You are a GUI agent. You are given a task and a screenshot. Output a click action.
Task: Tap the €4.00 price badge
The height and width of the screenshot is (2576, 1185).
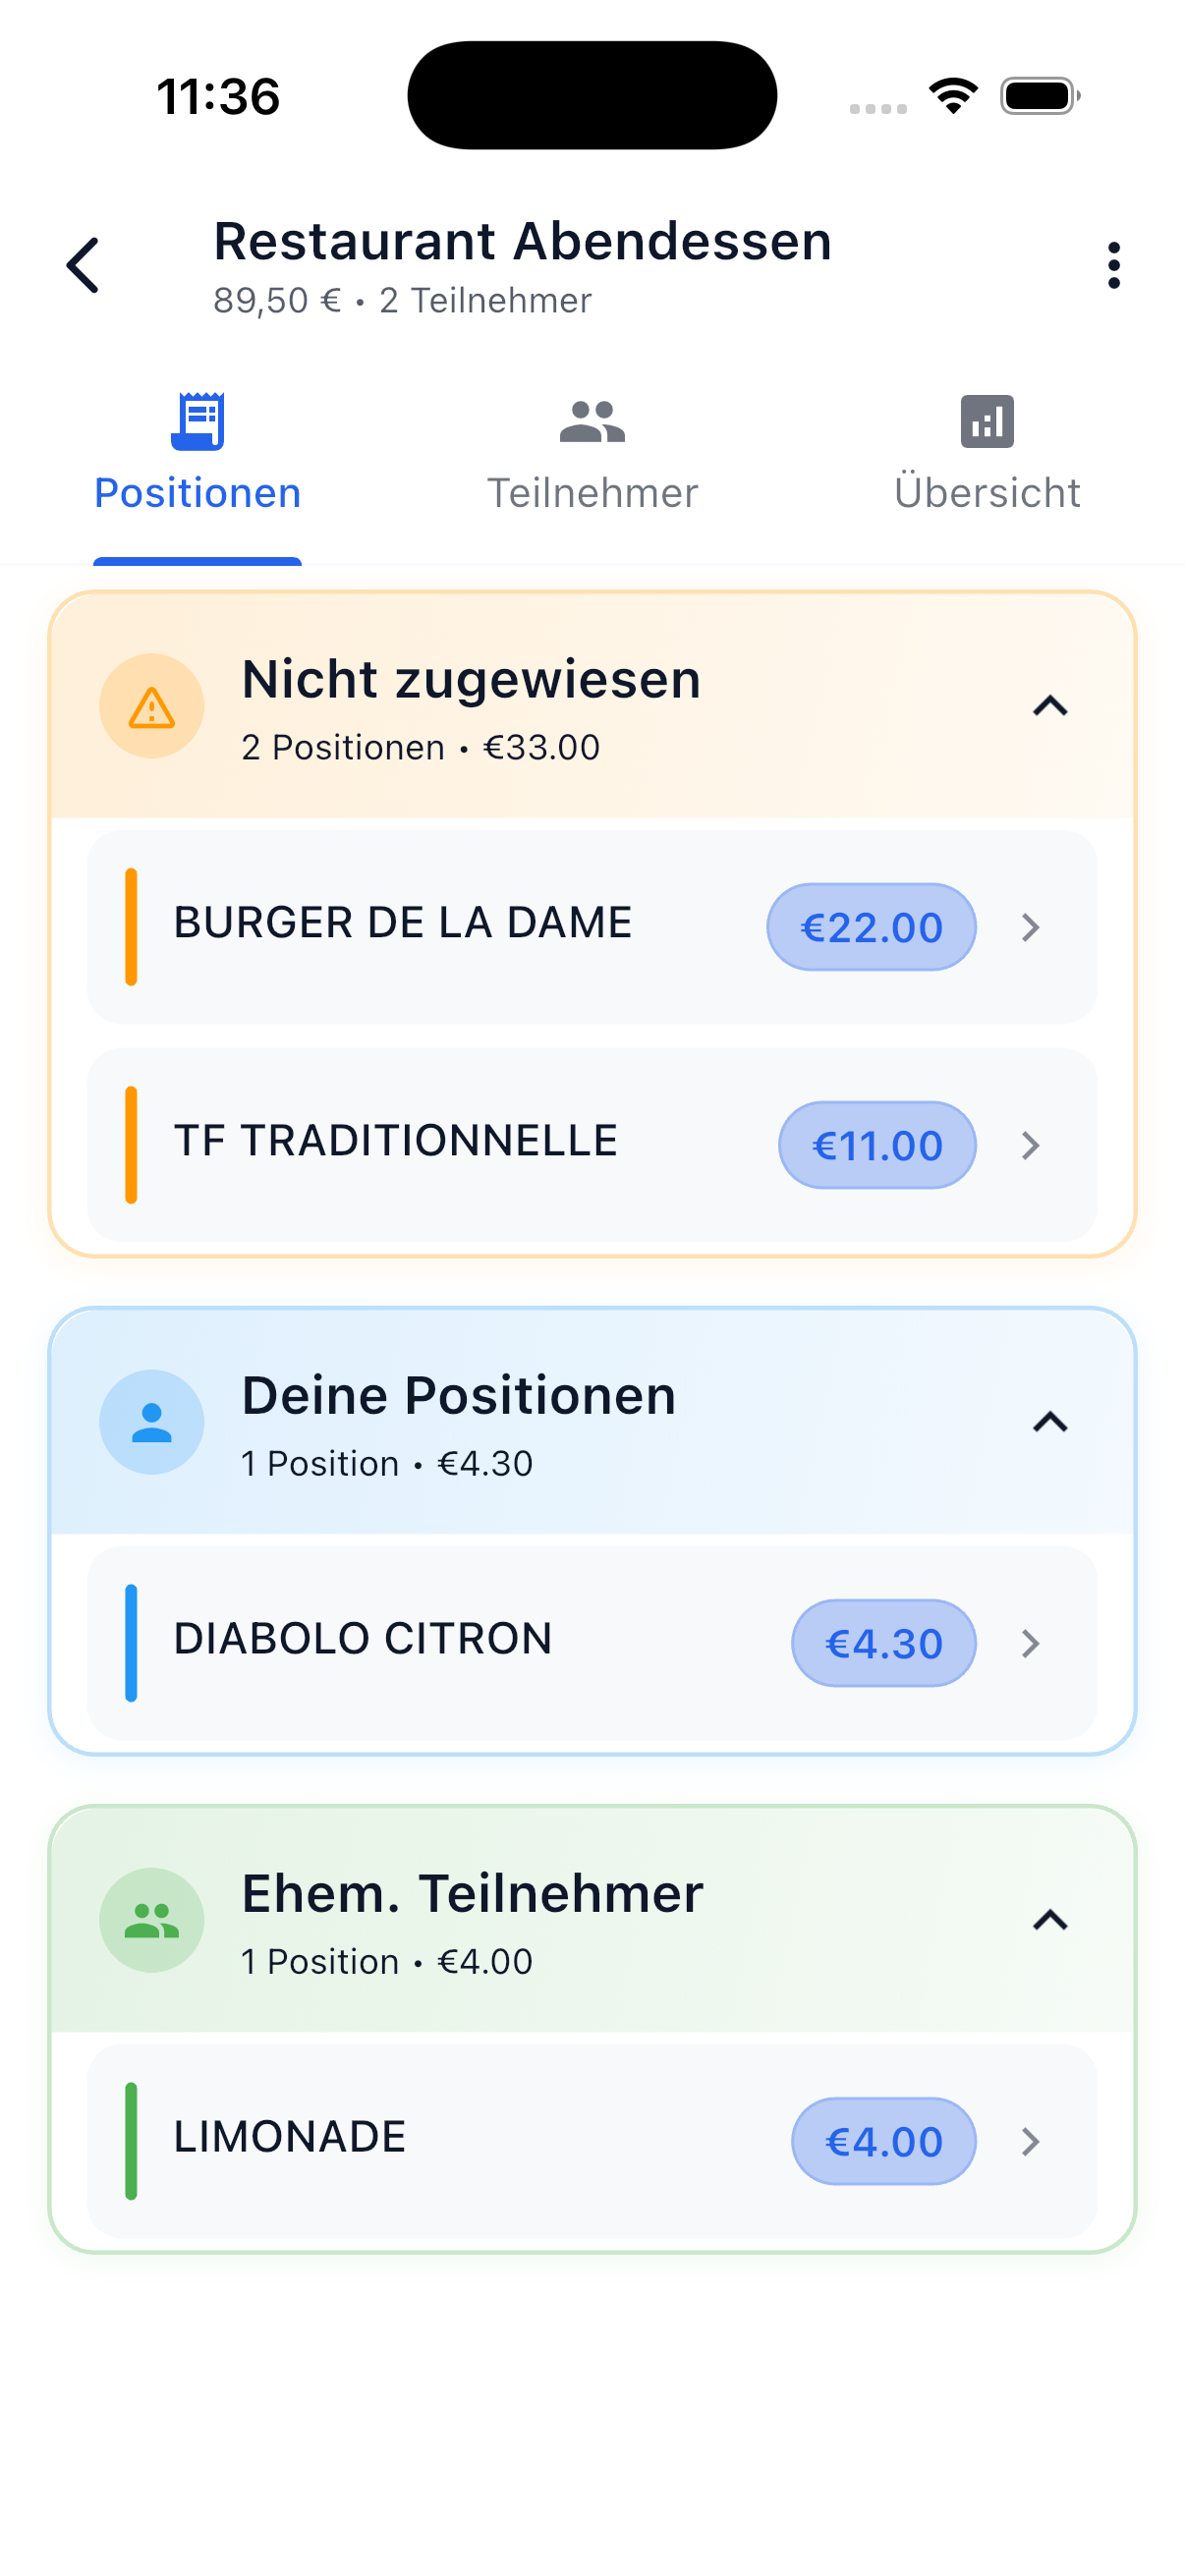pos(883,2141)
